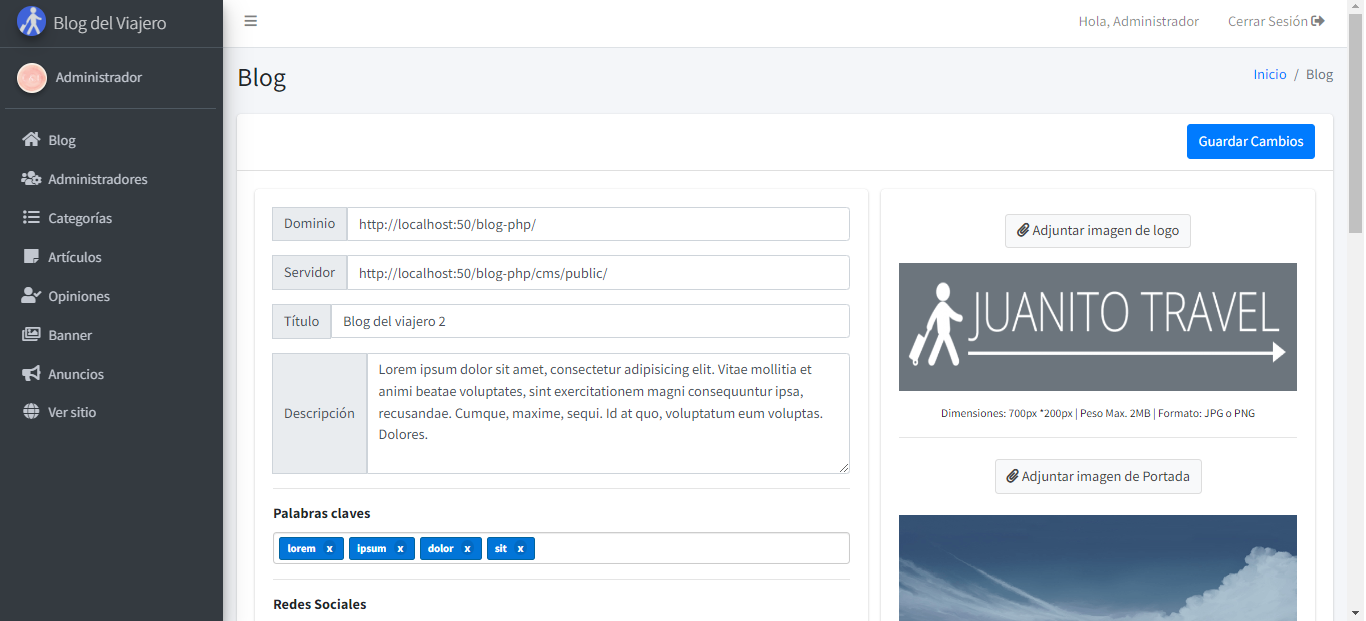Open Opiniones via its user-check icon
This screenshot has height=621, width=1366.
coord(31,296)
